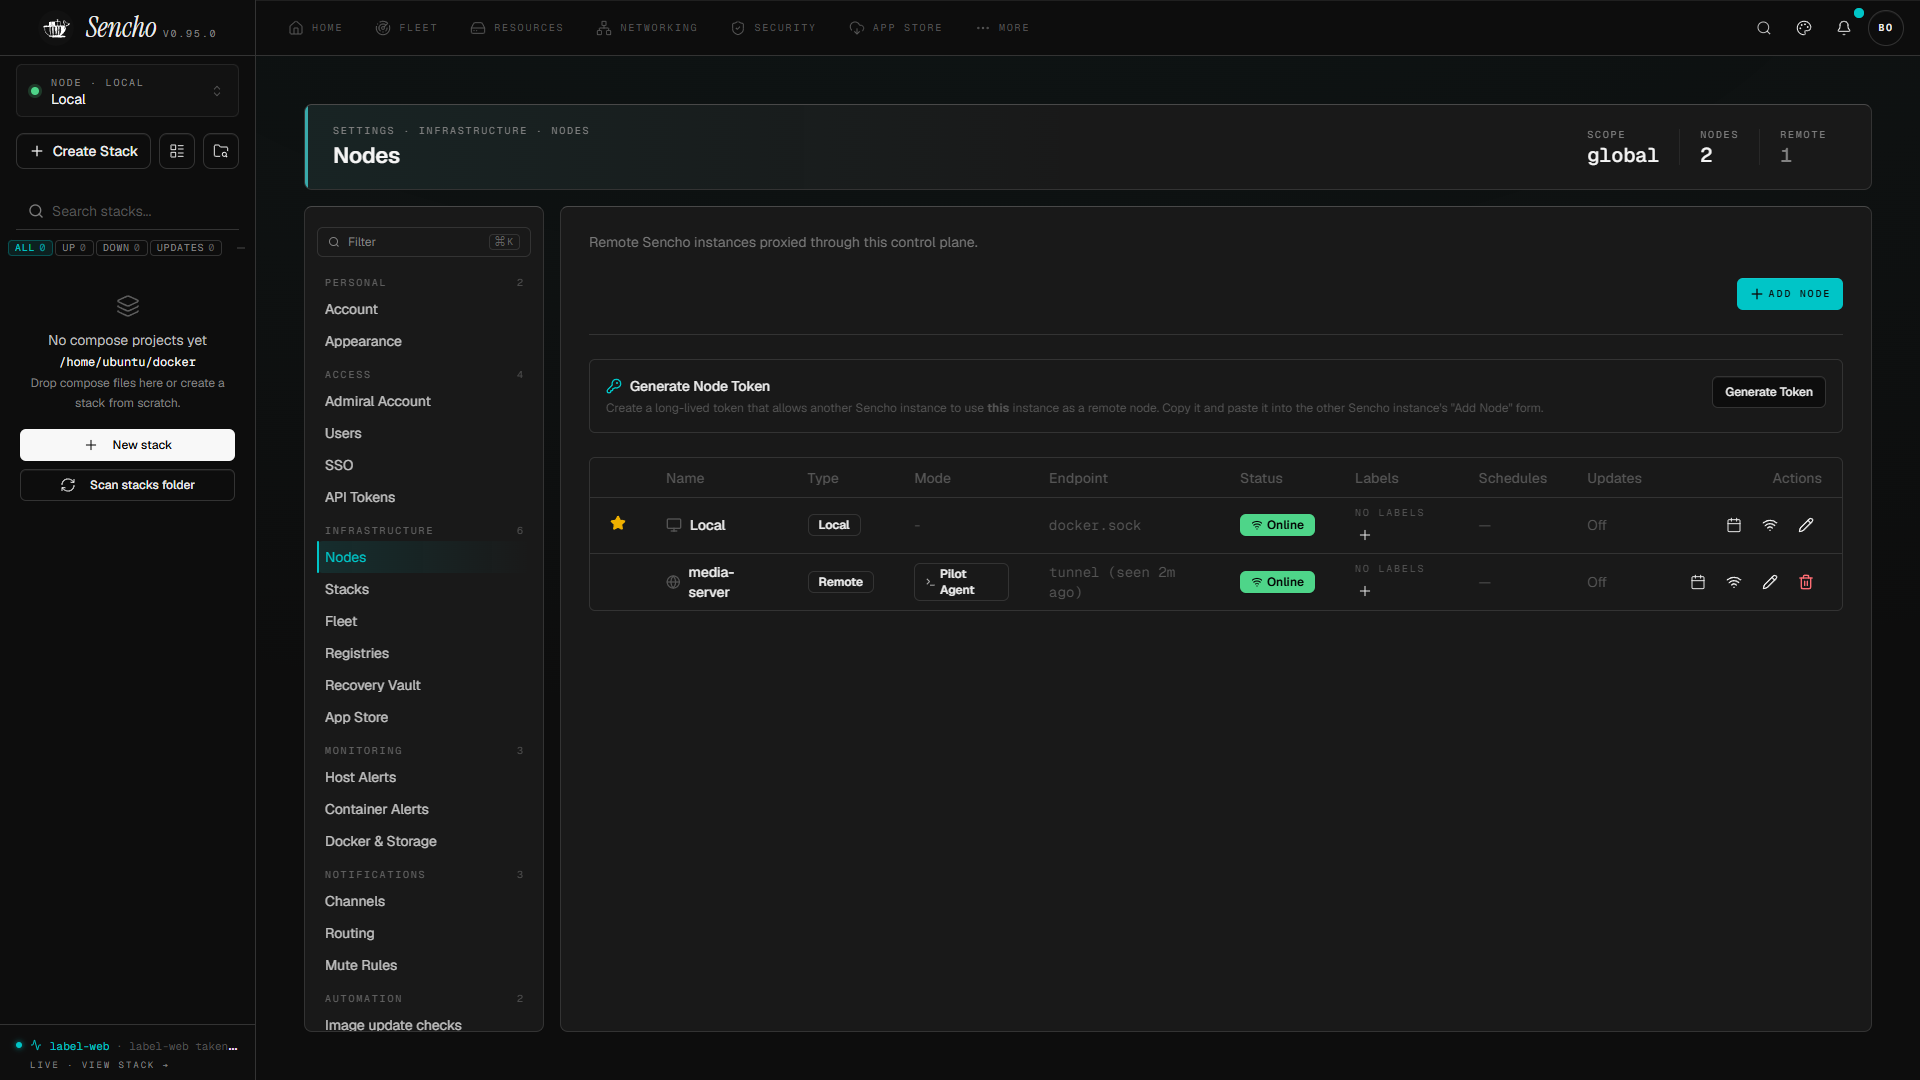Add a label to media-server node
The image size is (1920, 1080).
pos(1365,591)
